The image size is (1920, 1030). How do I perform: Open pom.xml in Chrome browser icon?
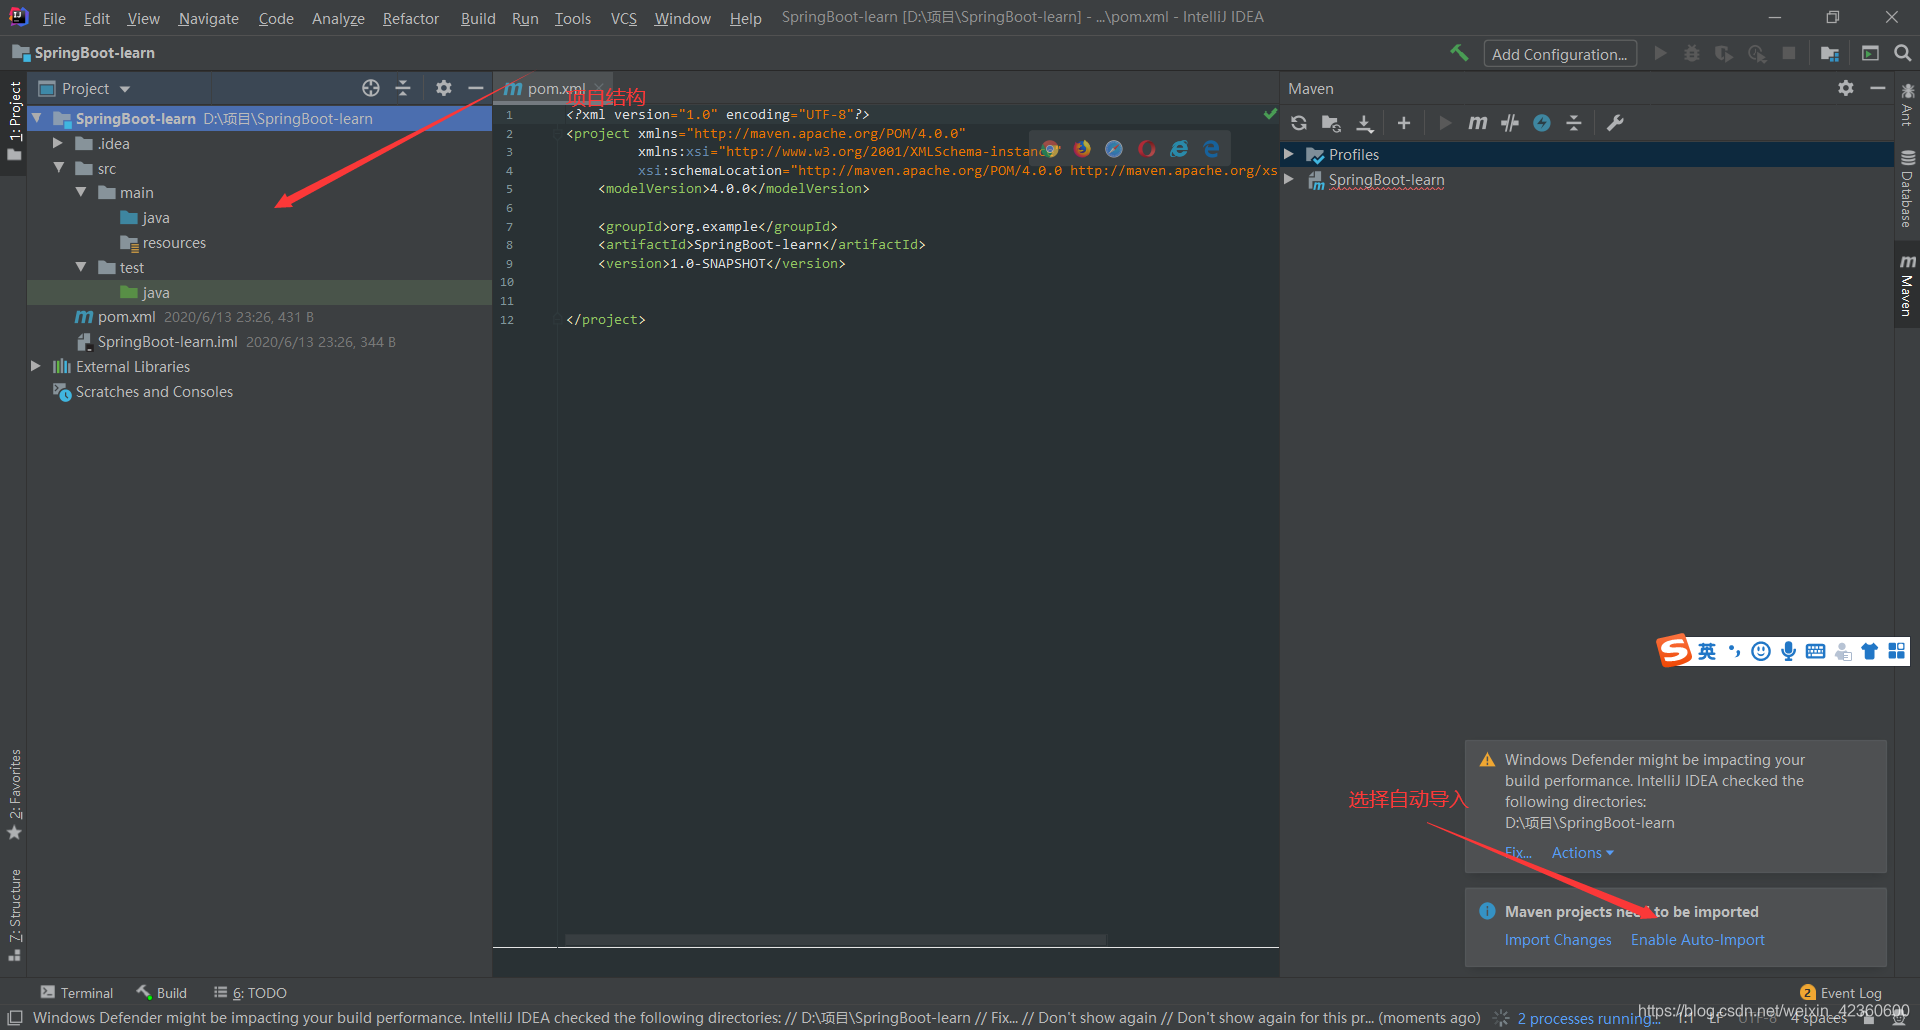tap(1050, 149)
